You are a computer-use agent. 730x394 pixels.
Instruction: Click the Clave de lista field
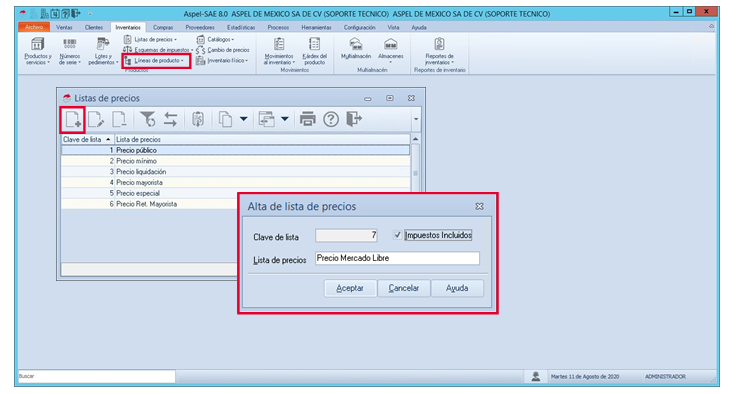(x=346, y=235)
